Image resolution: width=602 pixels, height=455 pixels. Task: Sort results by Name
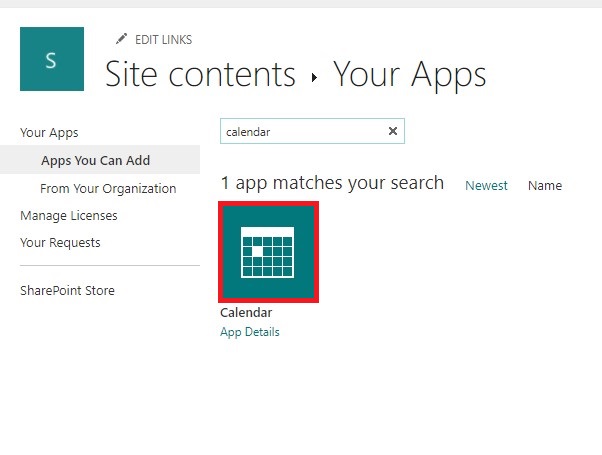545,185
